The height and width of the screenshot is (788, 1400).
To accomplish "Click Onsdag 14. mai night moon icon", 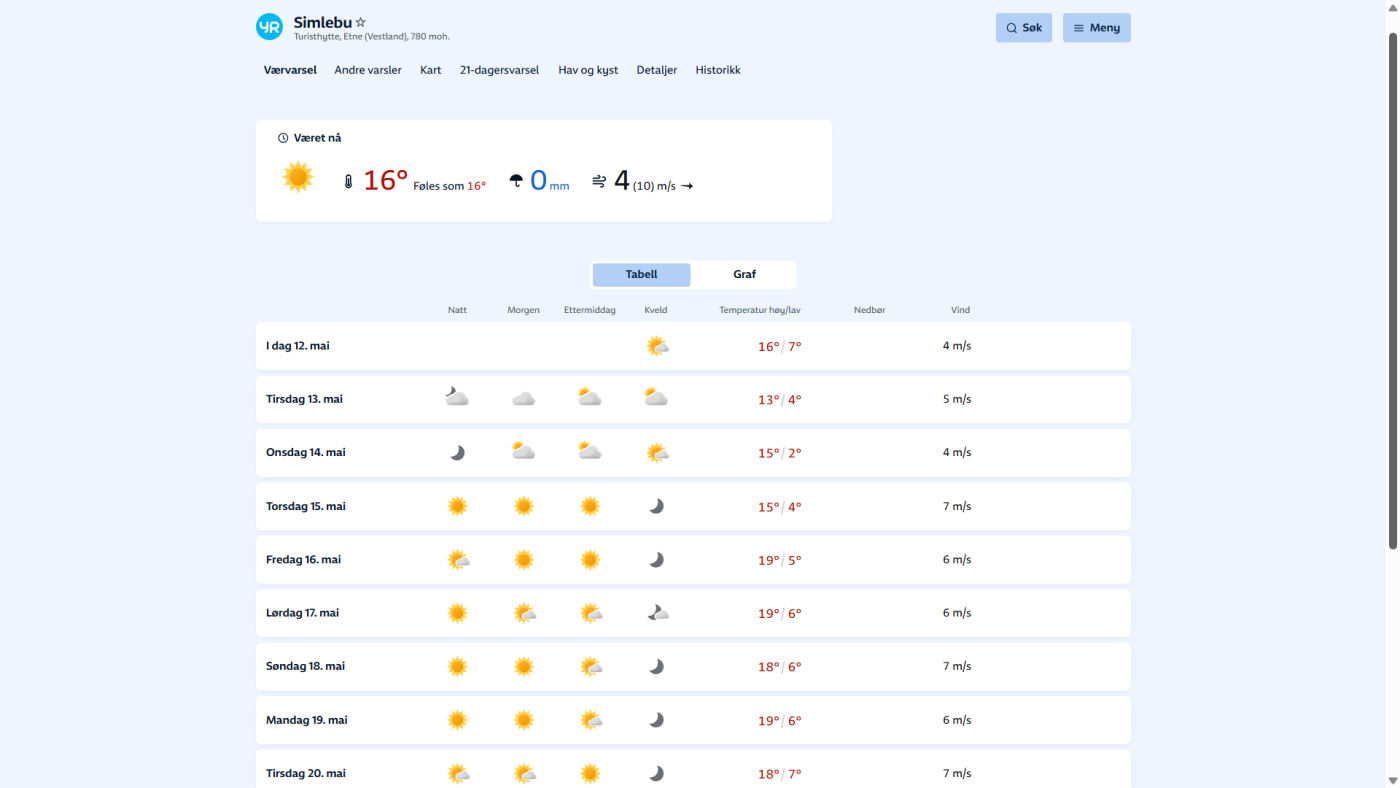I will 457,453.
